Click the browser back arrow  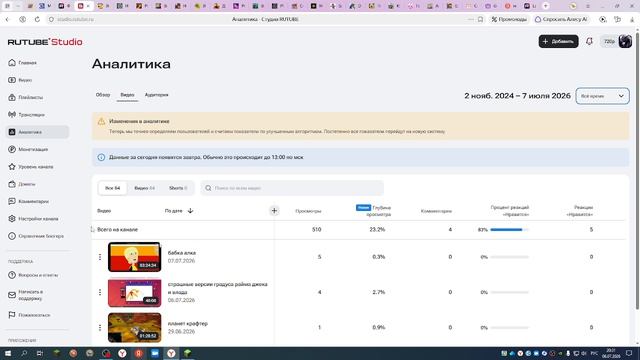coord(7,19)
